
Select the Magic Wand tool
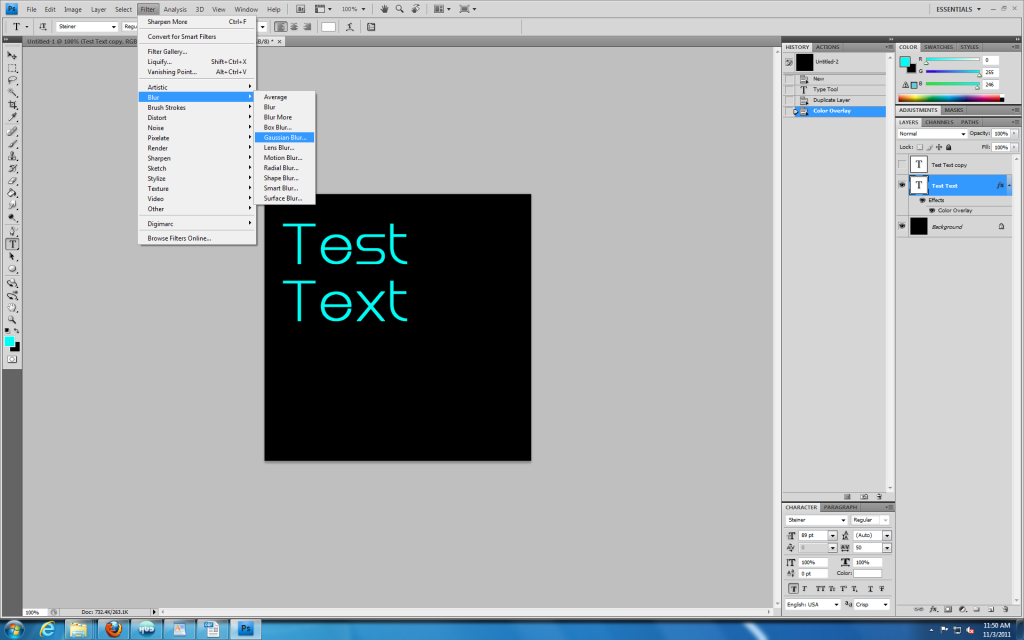tap(12, 93)
